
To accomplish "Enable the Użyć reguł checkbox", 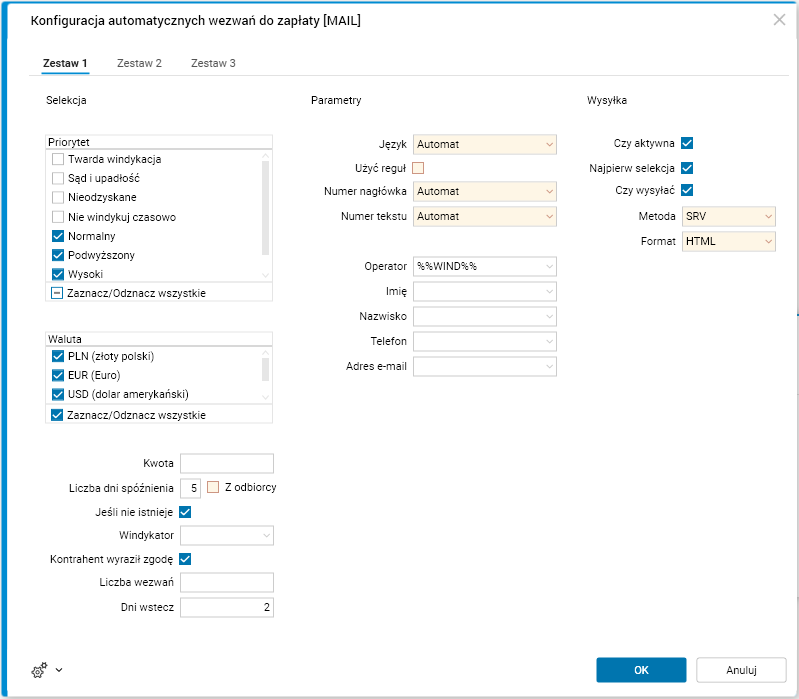I will tap(419, 167).
